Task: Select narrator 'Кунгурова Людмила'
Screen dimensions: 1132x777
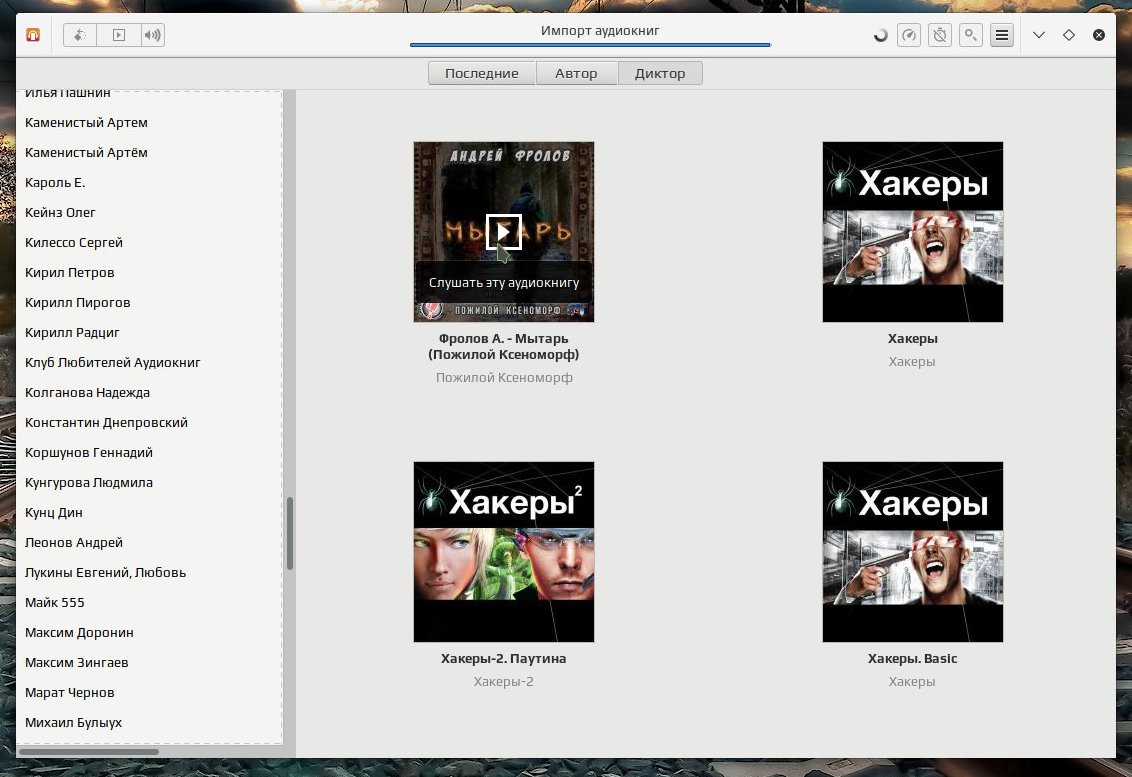Action: [x=149, y=482]
